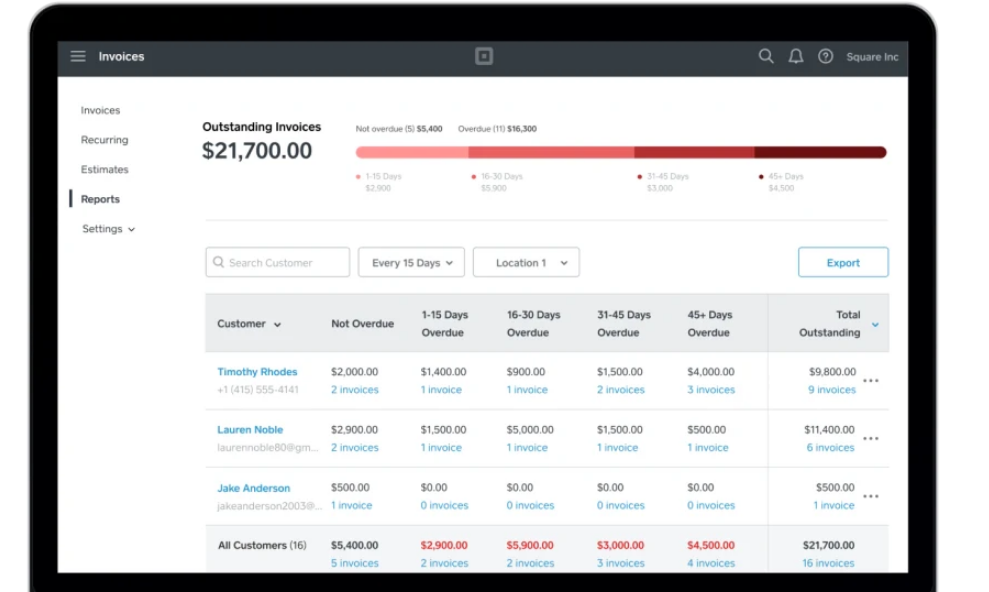Open more options for Lauren Noble
The height and width of the screenshot is (592, 989).
click(871, 439)
